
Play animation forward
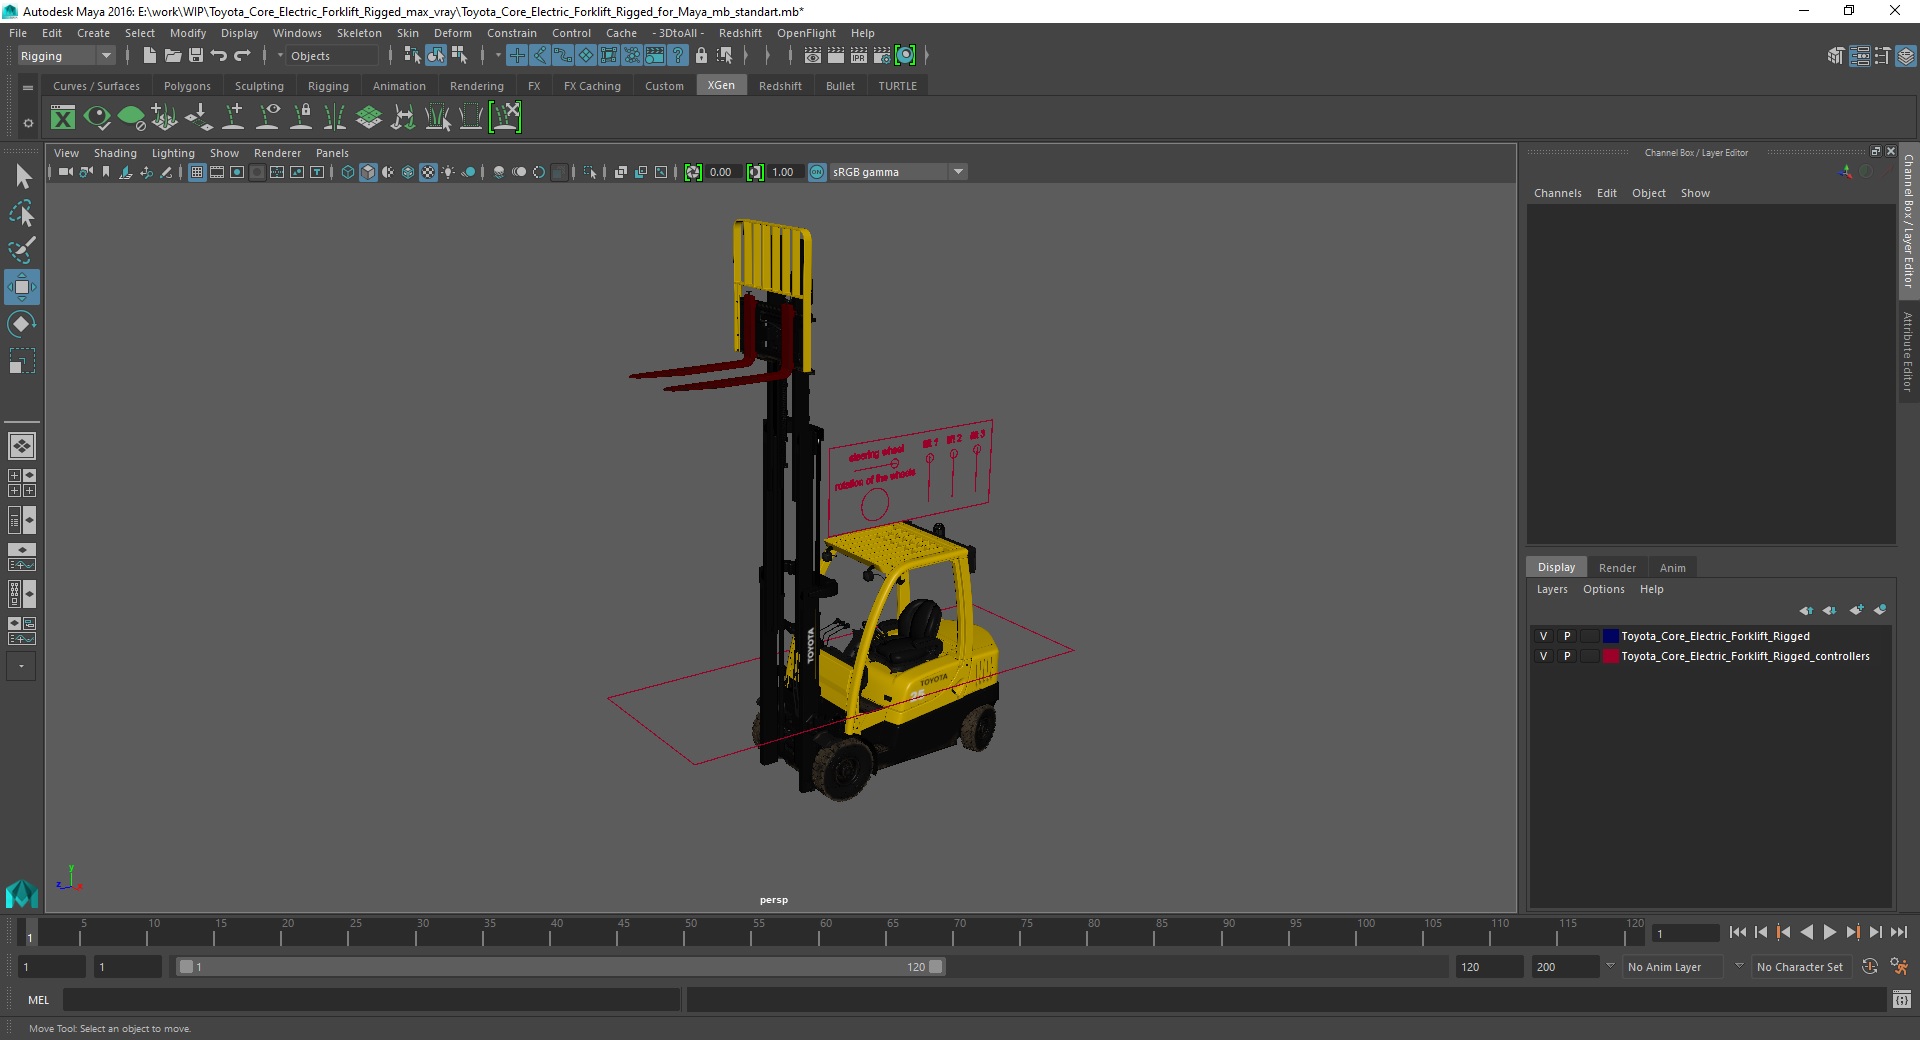1829,932
